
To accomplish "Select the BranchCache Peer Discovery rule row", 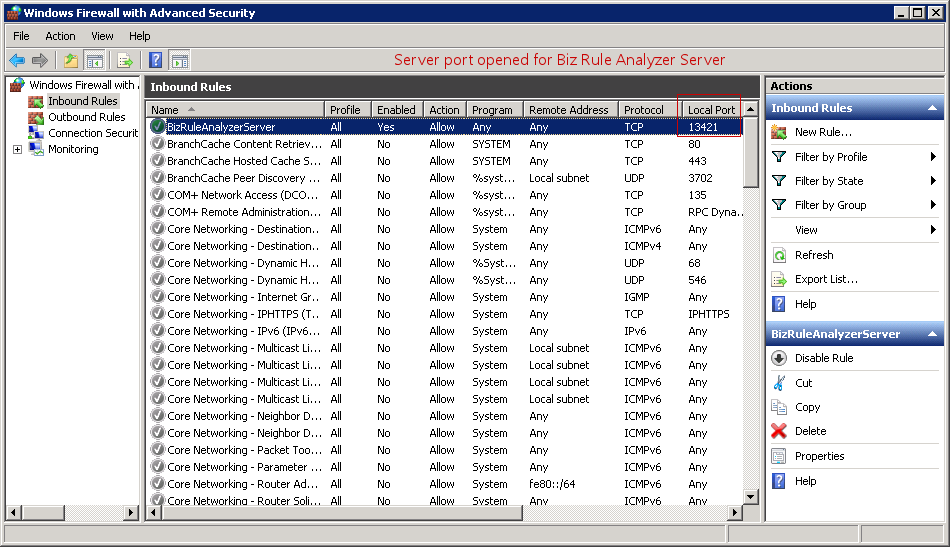I will 445,178.
